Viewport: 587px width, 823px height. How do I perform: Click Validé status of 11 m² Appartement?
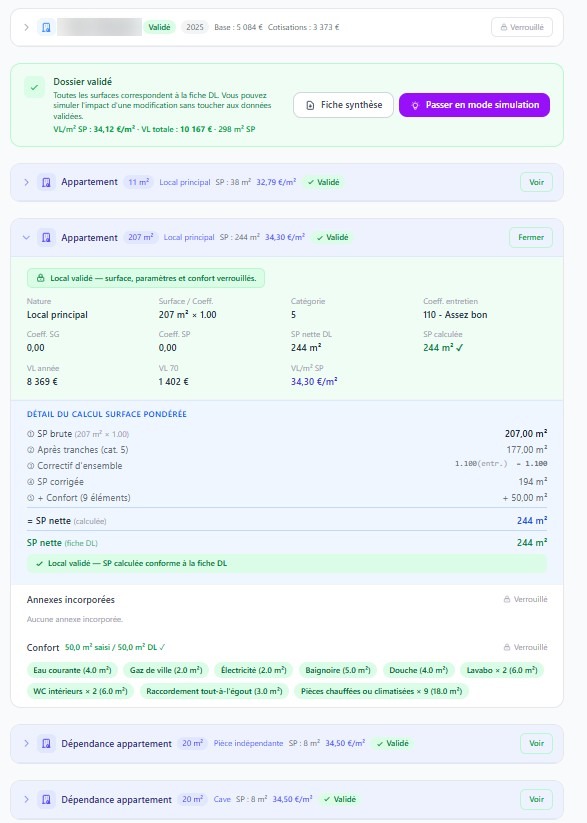(324, 182)
